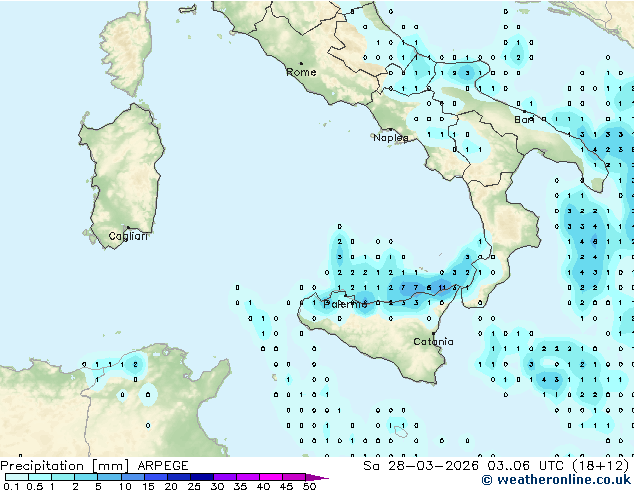The width and height of the screenshot is (634, 490).
Task: Open the weatheronline.co.uk copyright link
Action: 556,480
